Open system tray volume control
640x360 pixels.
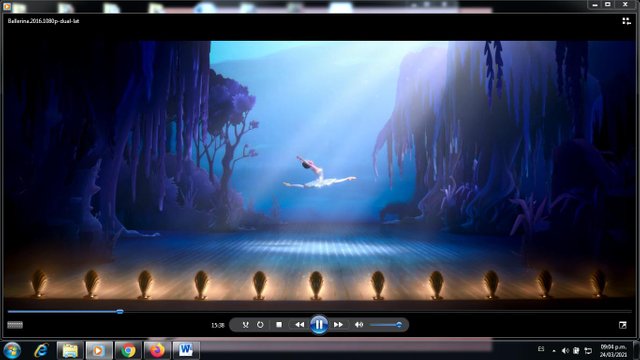click(x=565, y=351)
